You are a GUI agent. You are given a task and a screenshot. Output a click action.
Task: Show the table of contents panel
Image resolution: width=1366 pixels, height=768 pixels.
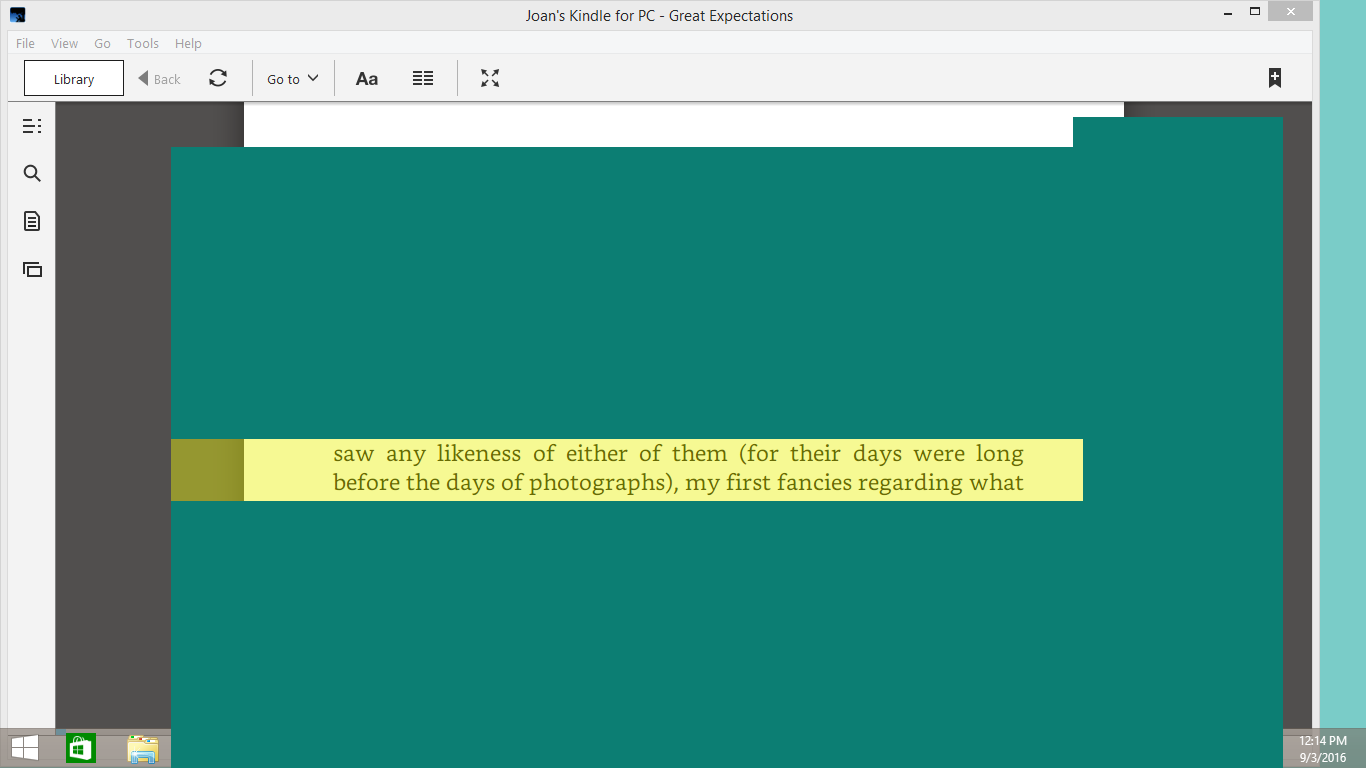[x=32, y=125]
